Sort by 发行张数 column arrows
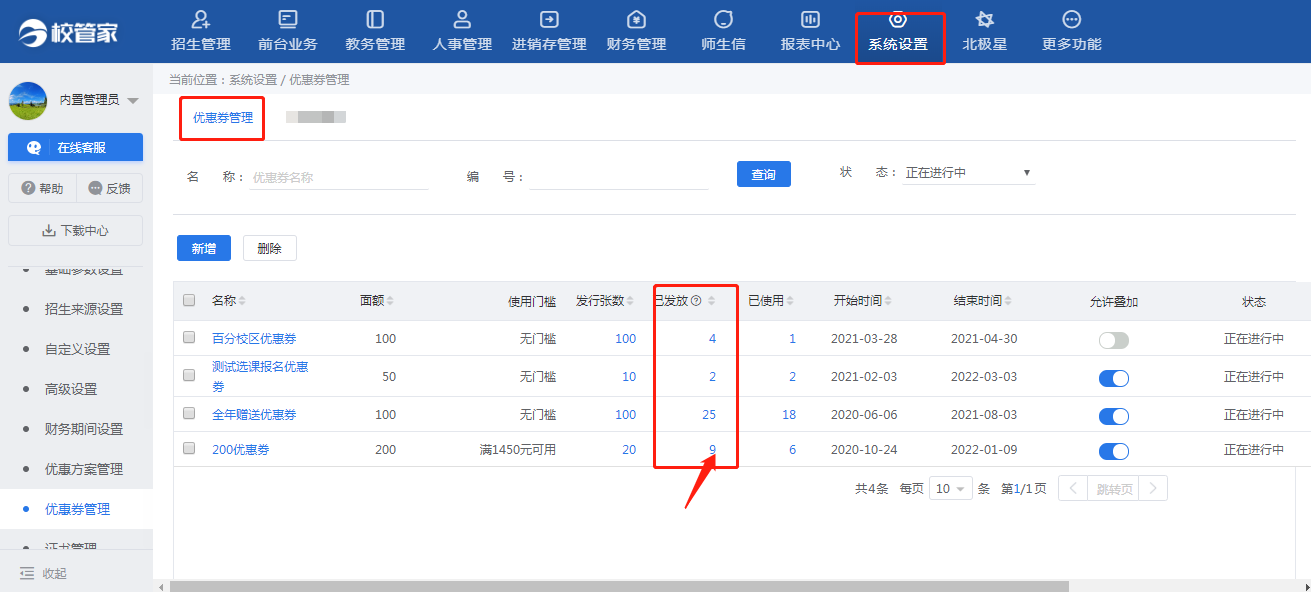 click(630, 301)
